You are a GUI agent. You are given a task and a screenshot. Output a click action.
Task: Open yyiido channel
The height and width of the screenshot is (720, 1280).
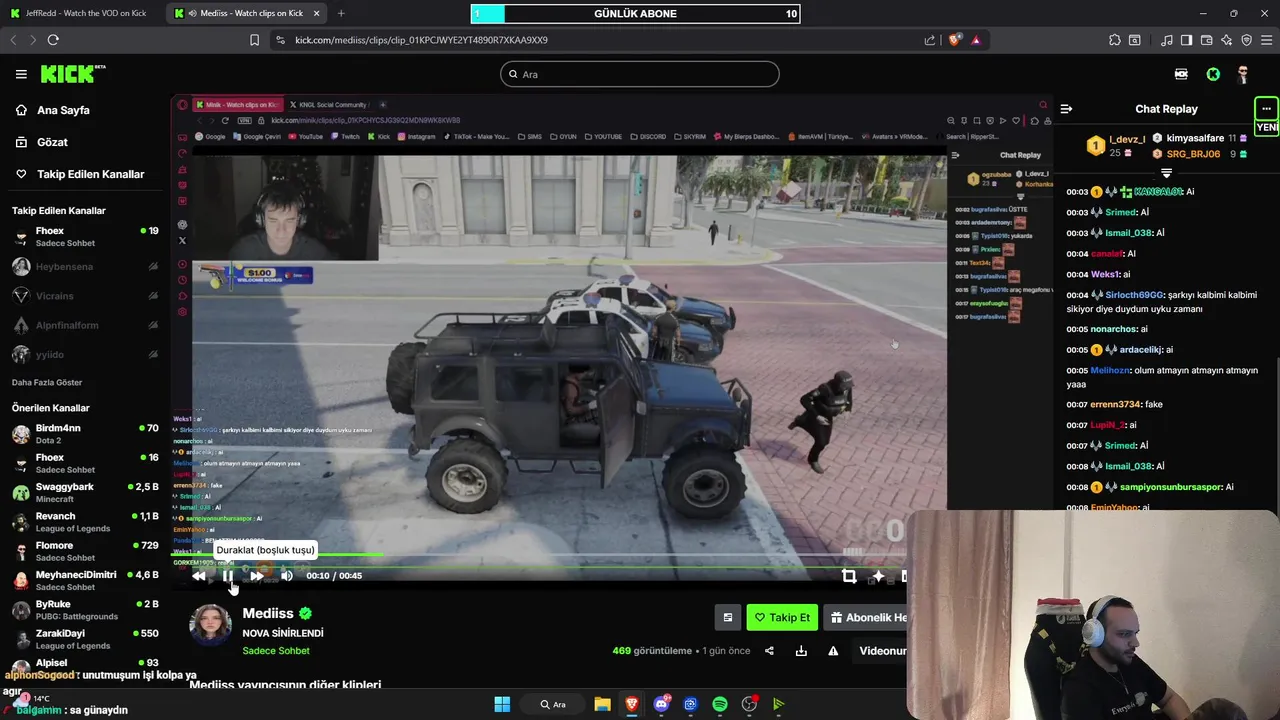[x=85, y=354]
